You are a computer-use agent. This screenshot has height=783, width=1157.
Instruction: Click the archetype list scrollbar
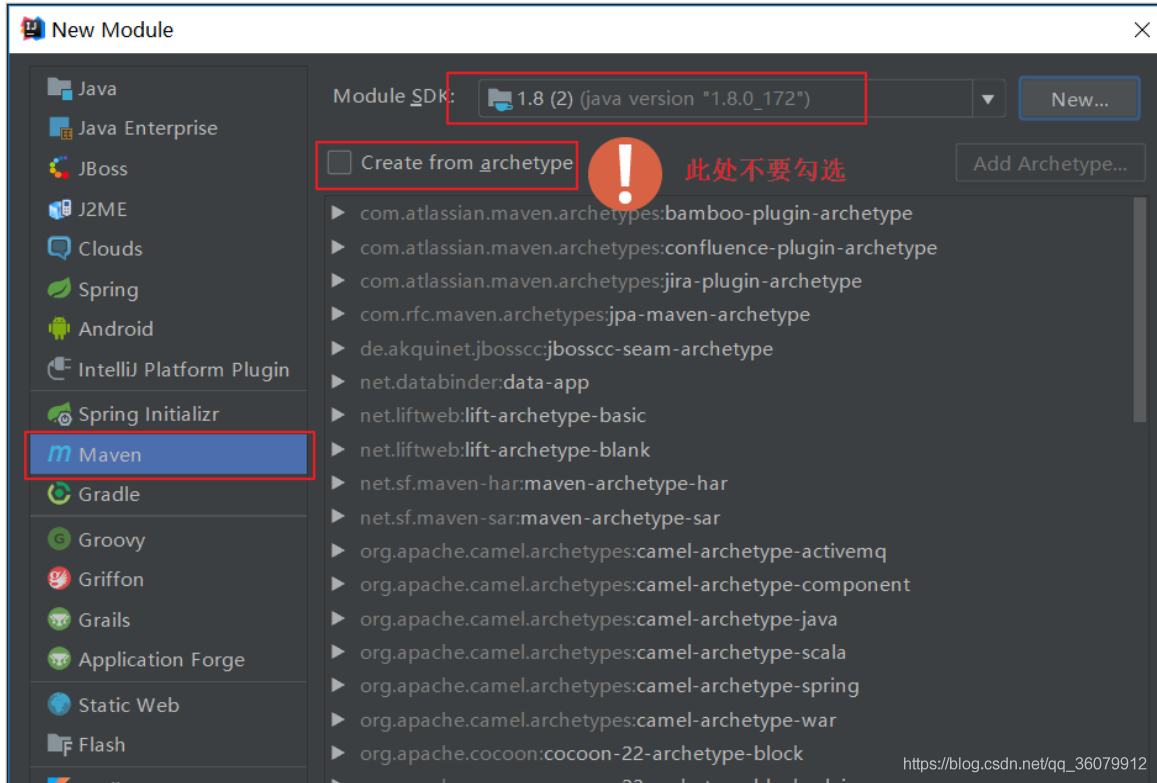[x=1140, y=310]
